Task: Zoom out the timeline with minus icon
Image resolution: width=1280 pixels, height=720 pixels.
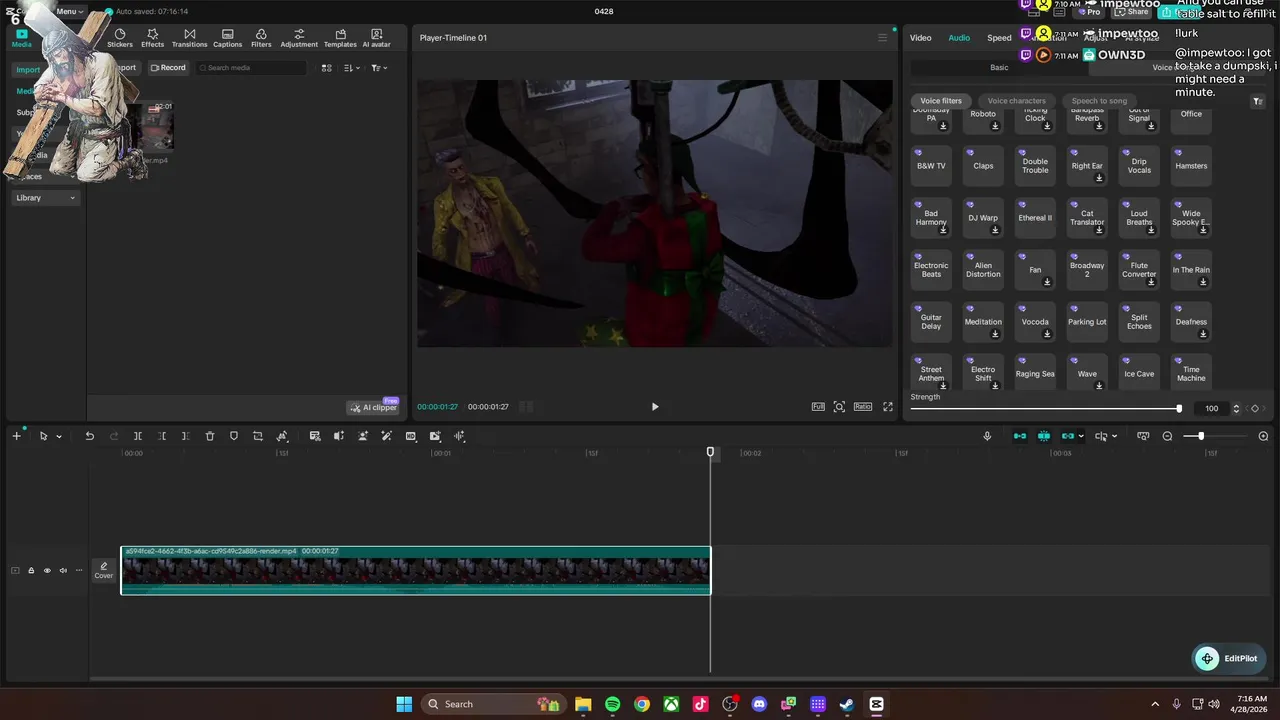Action: [x=1167, y=436]
